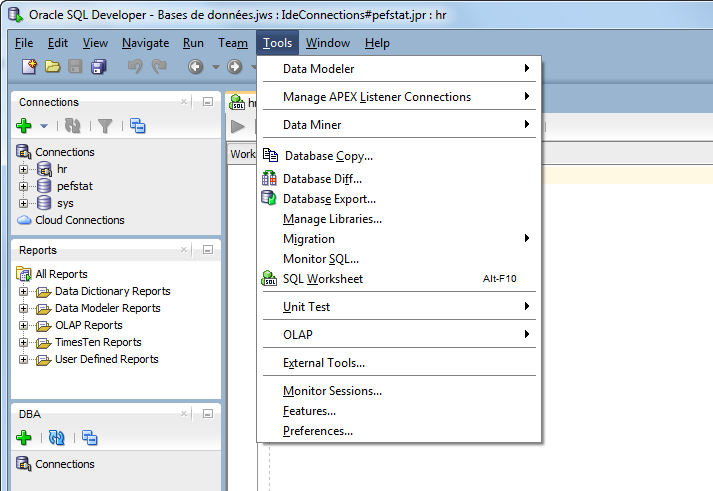Open the Run menu

click(x=193, y=43)
